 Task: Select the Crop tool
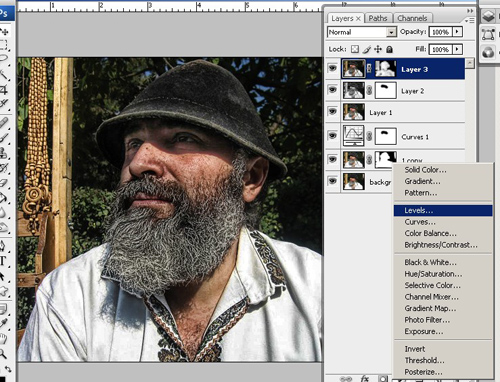[x=4, y=89]
